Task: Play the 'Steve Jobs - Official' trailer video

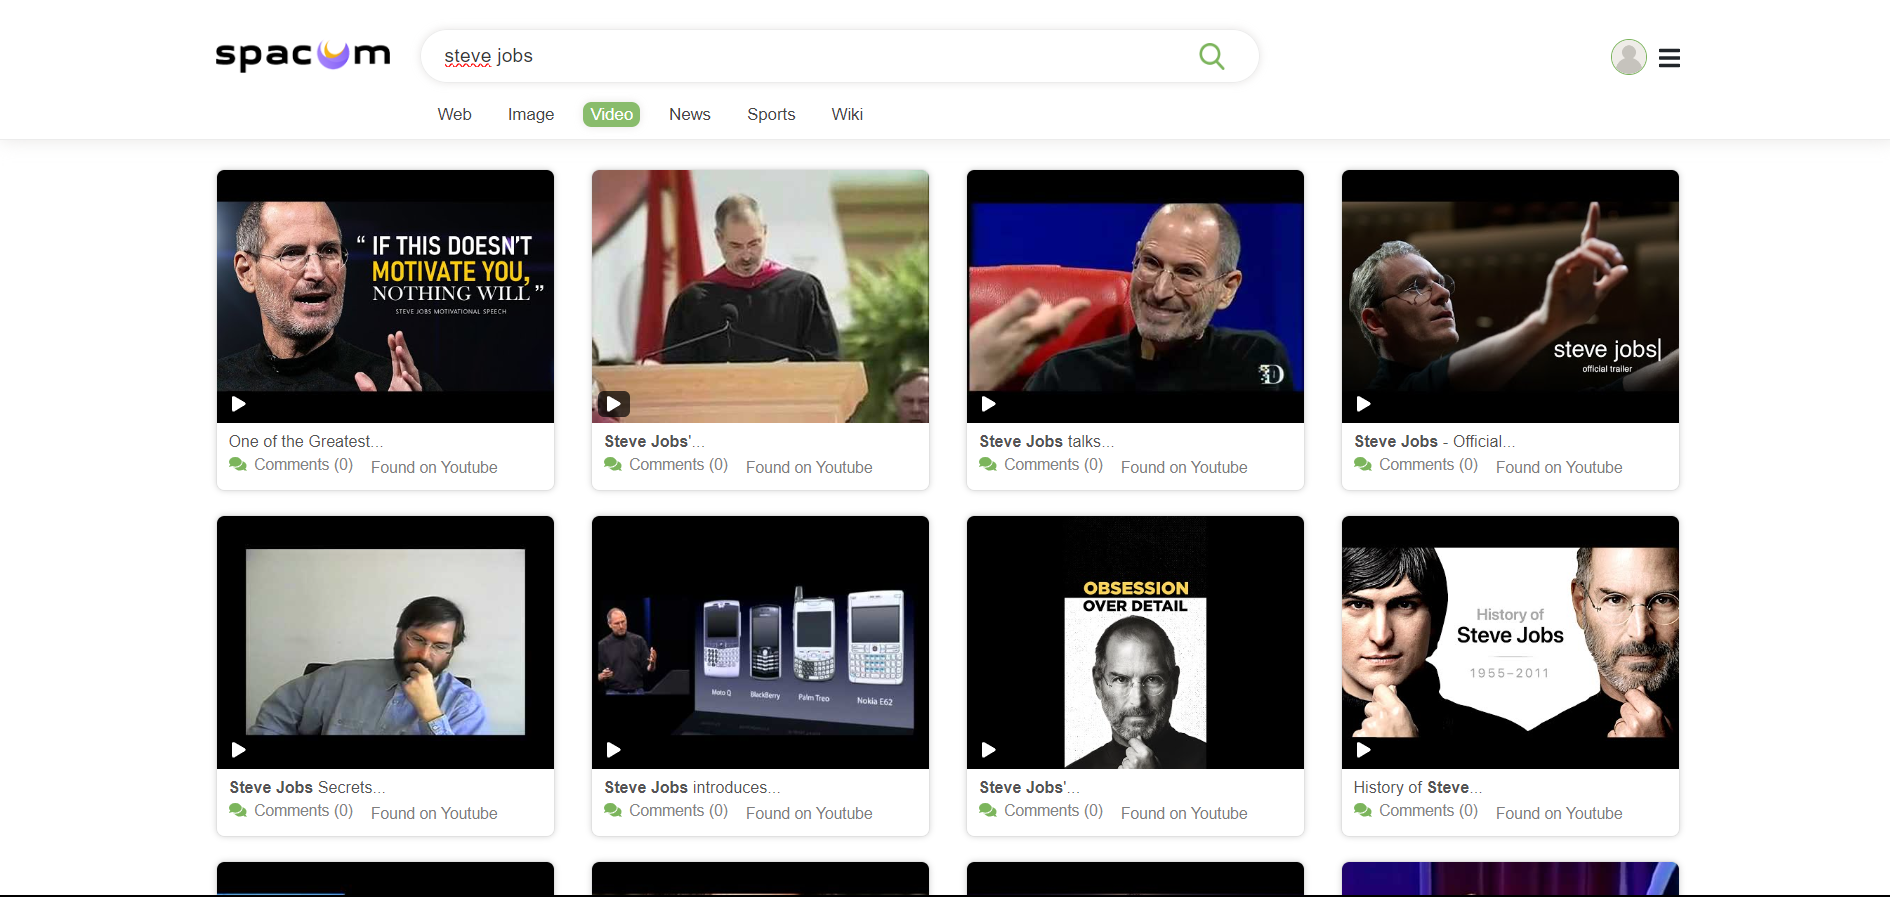Action: pyautogui.click(x=1364, y=404)
